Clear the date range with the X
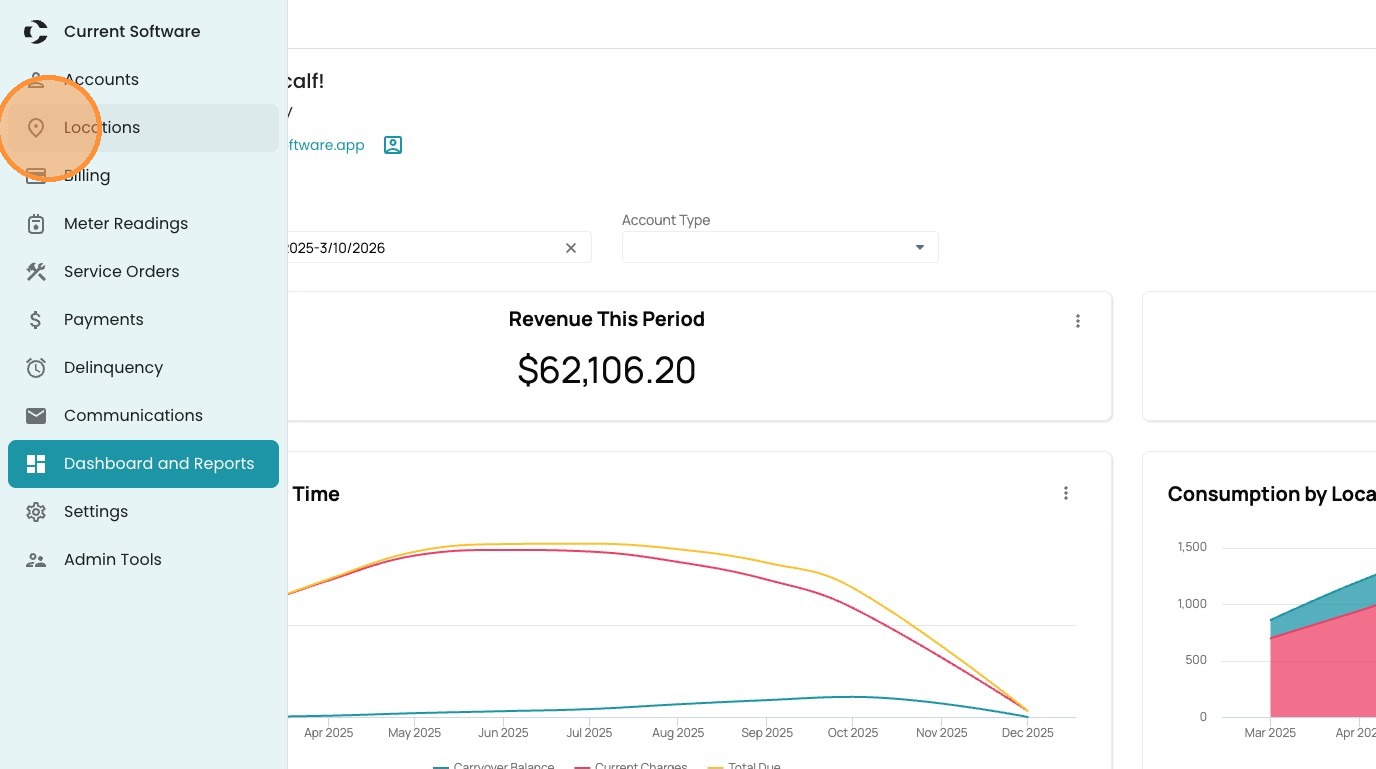The image size is (1376, 769). click(571, 248)
